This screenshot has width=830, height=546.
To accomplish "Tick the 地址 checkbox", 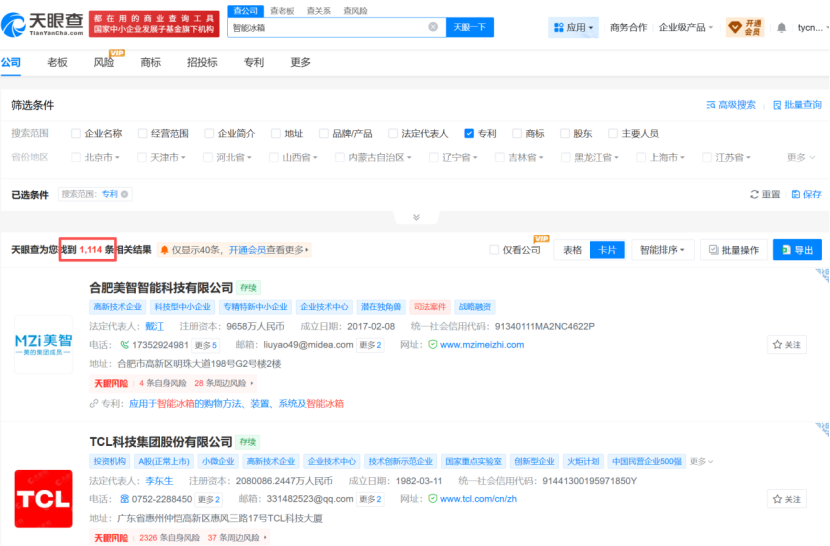I will pyautogui.click(x=276, y=133).
